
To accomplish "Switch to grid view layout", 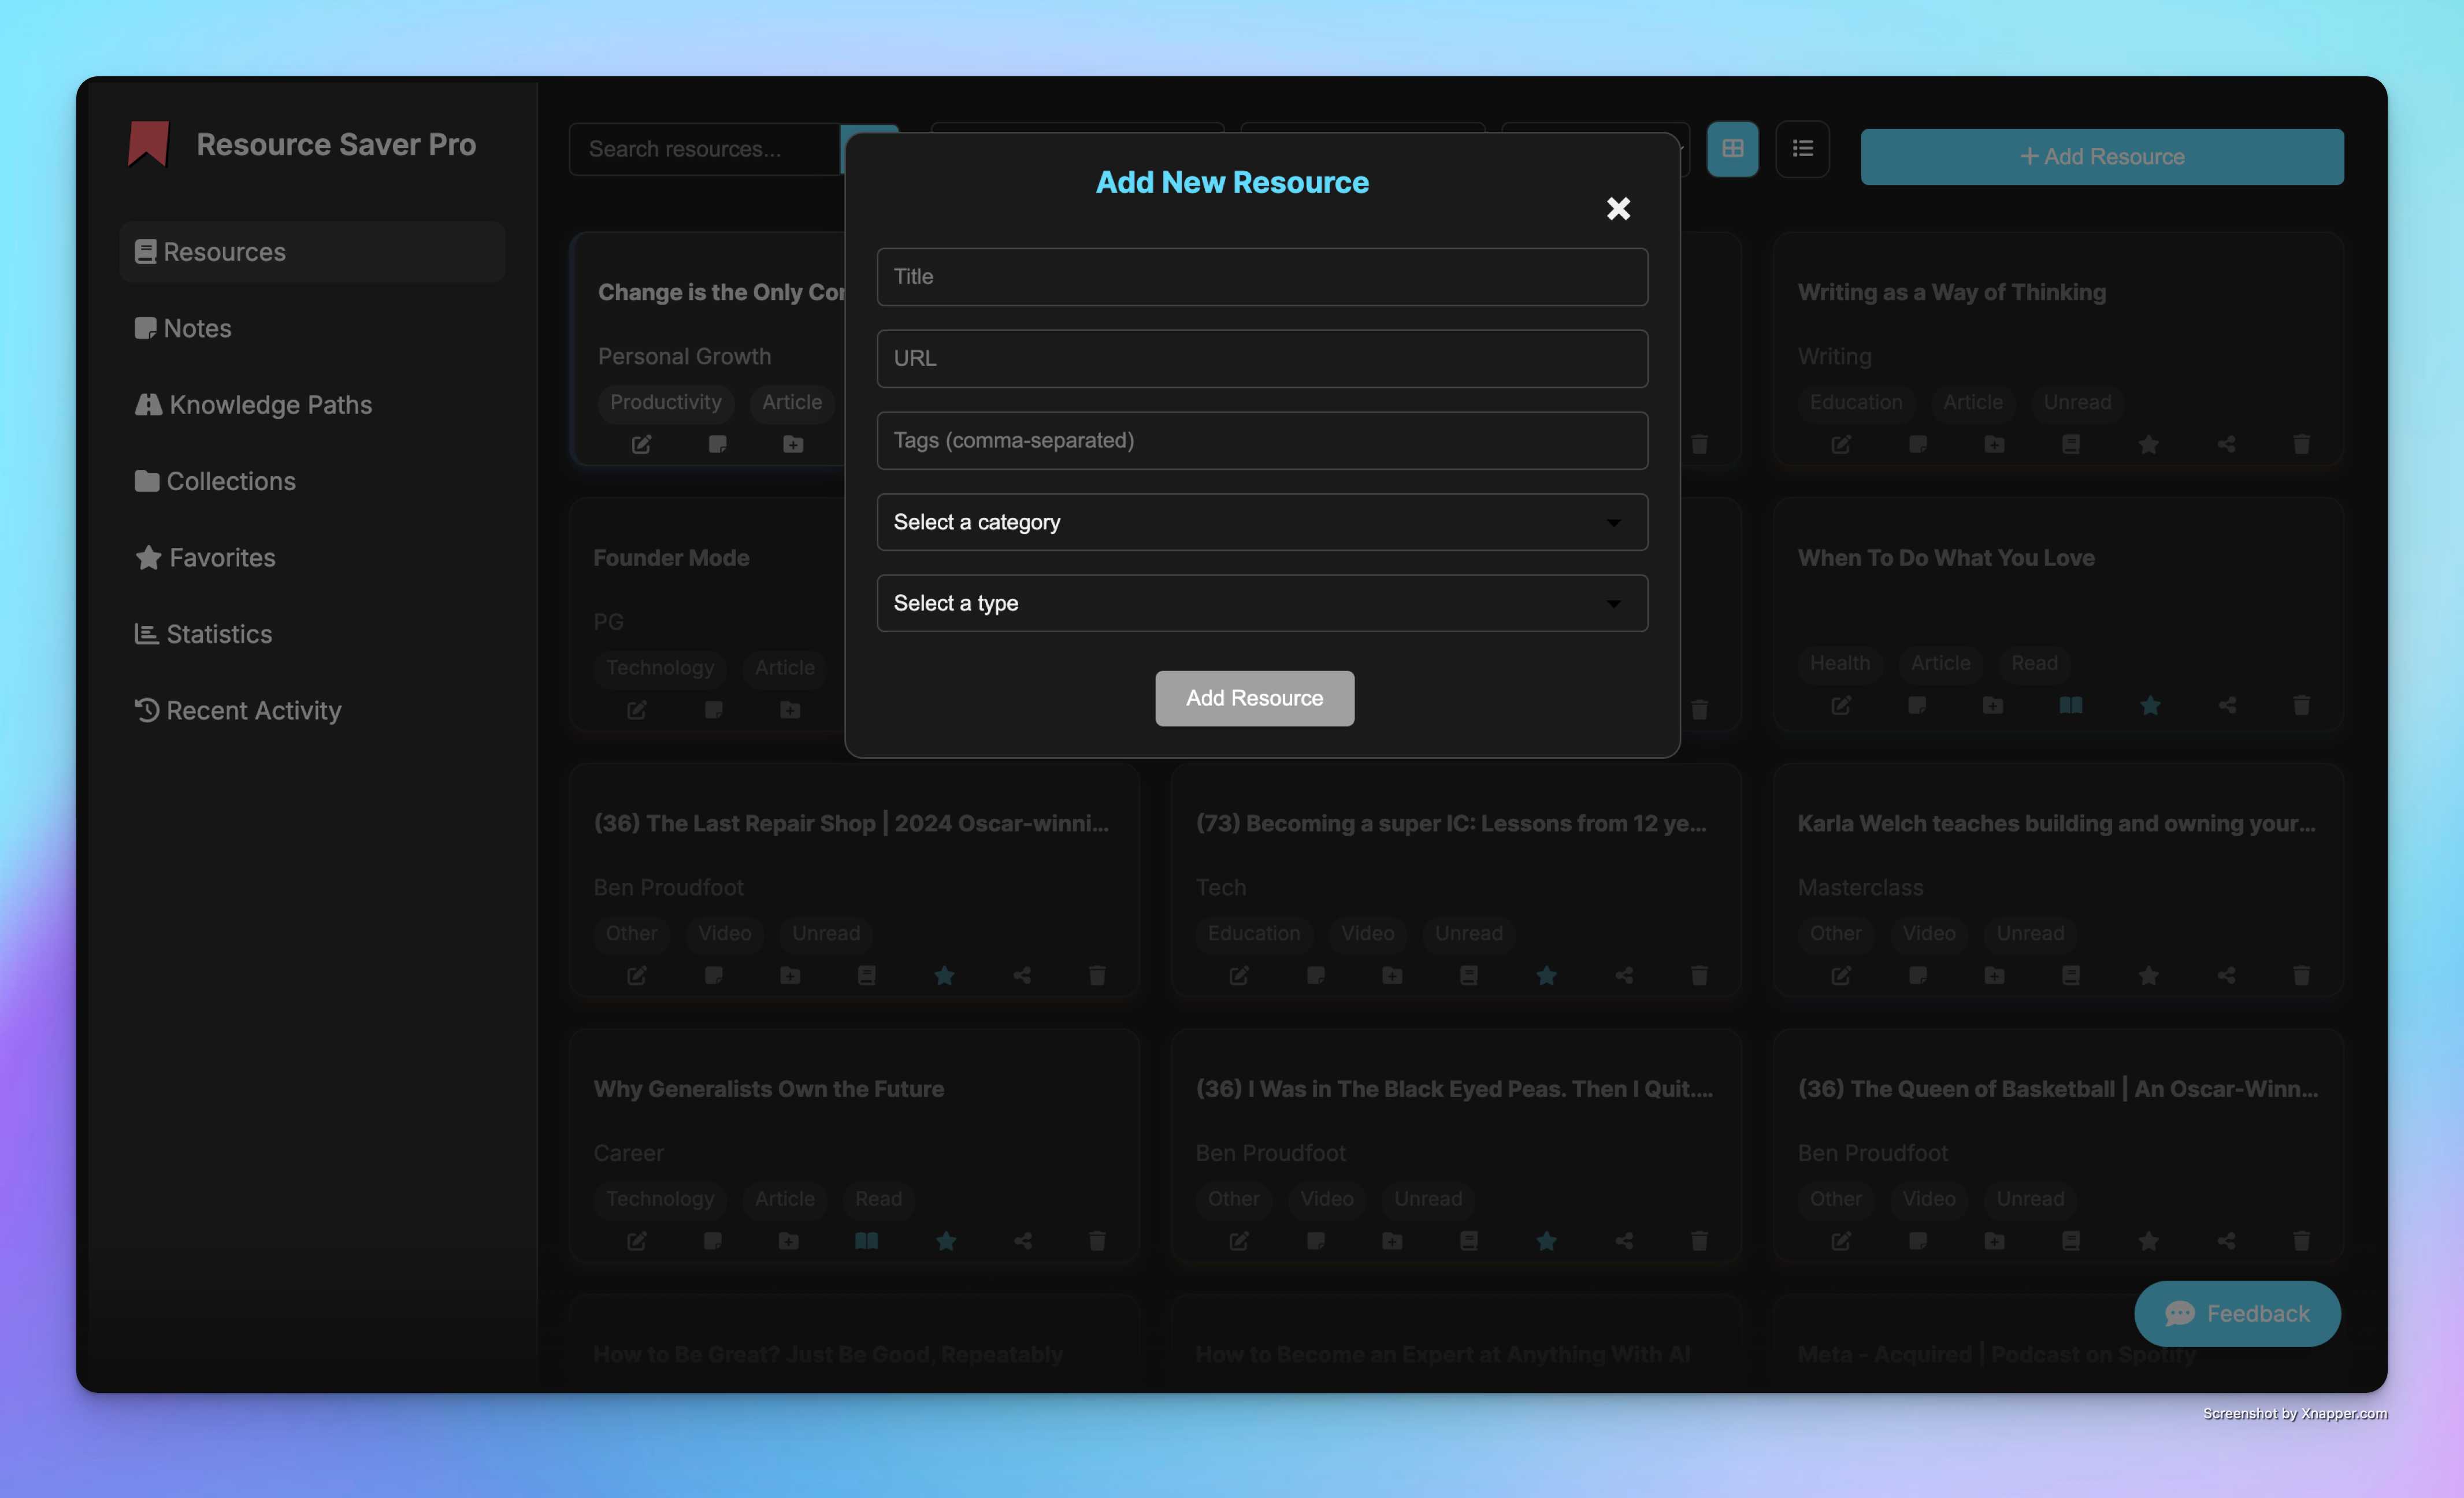I will click(x=1732, y=149).
